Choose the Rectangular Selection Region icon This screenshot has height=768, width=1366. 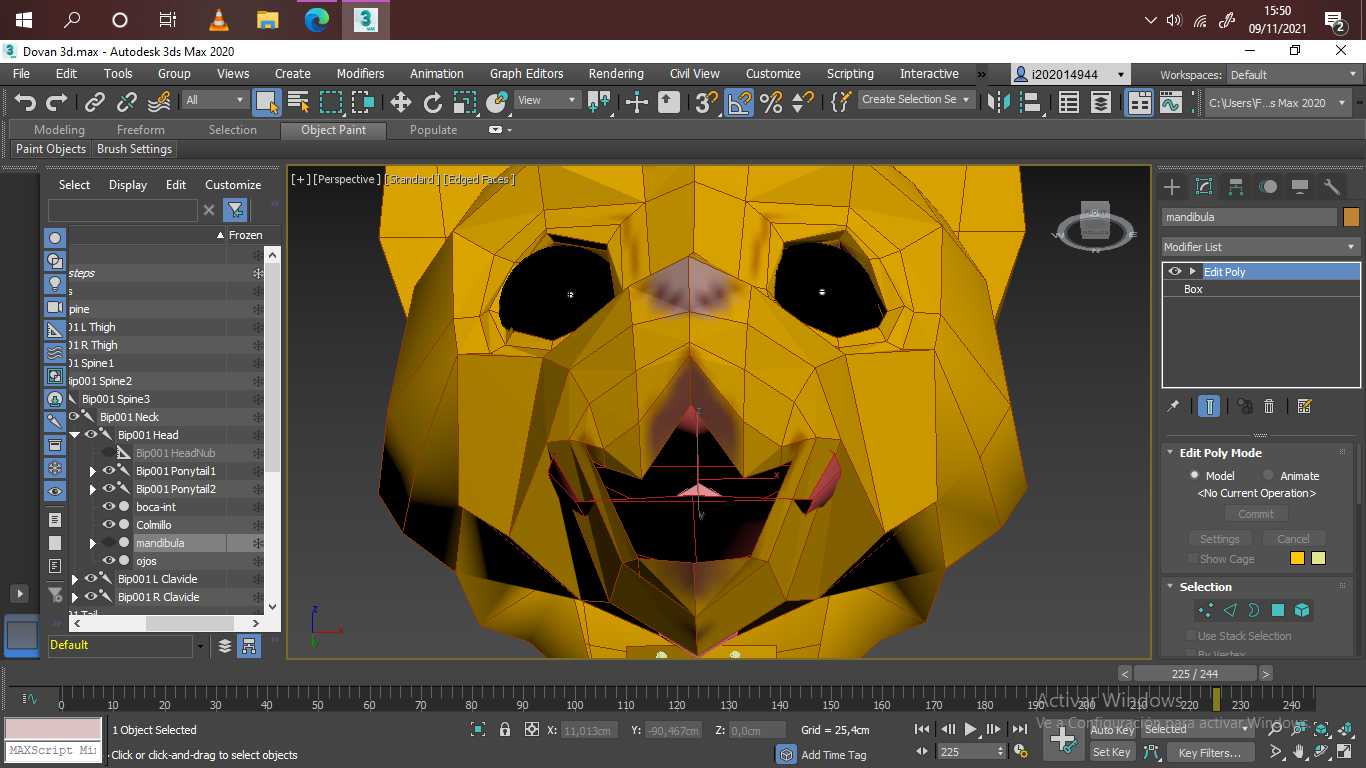331,101
